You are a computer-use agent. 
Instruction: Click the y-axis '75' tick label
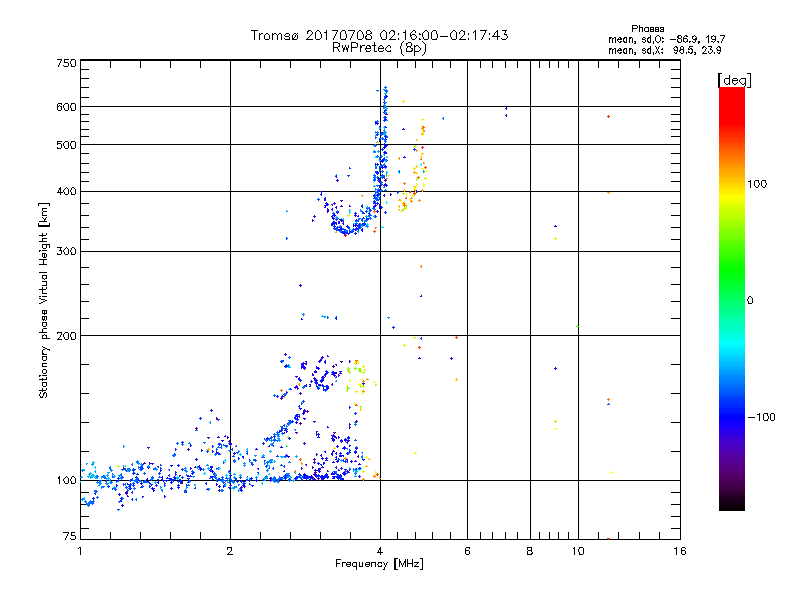pos(70,536)
